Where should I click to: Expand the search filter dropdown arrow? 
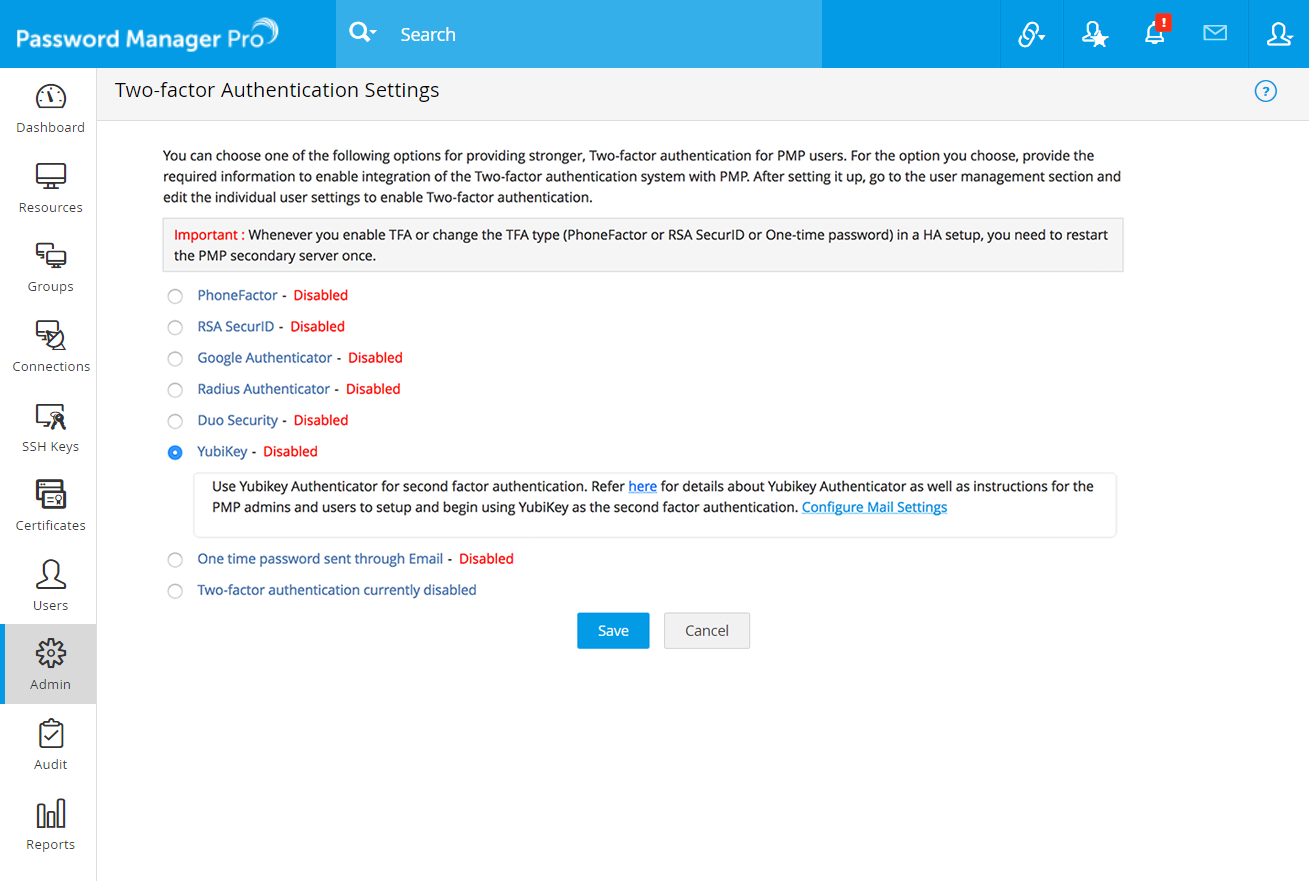point(373,34)
